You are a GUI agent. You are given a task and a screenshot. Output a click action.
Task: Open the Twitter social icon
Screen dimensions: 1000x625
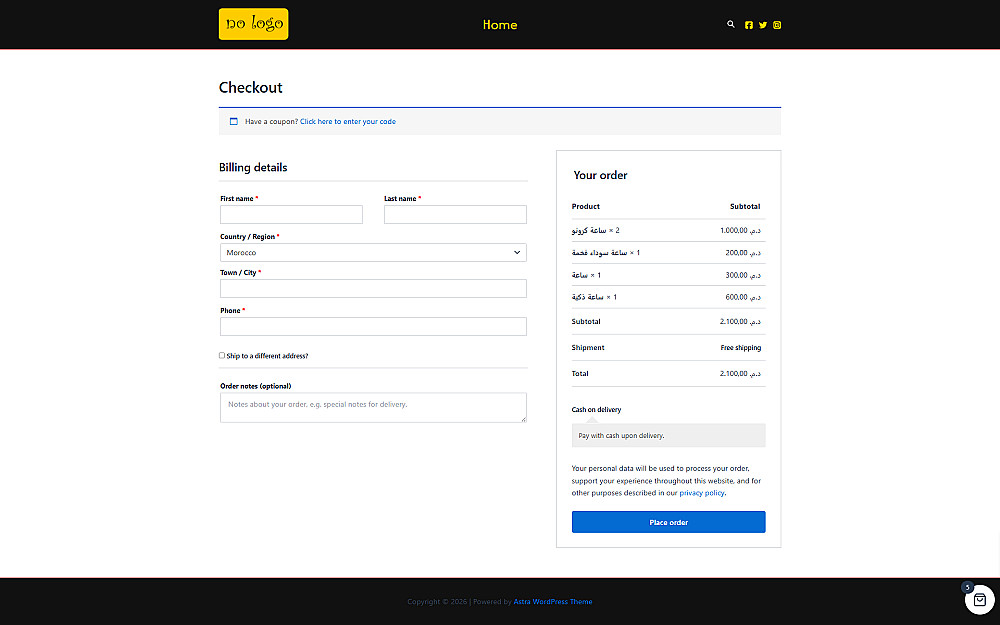coord(763,25)
